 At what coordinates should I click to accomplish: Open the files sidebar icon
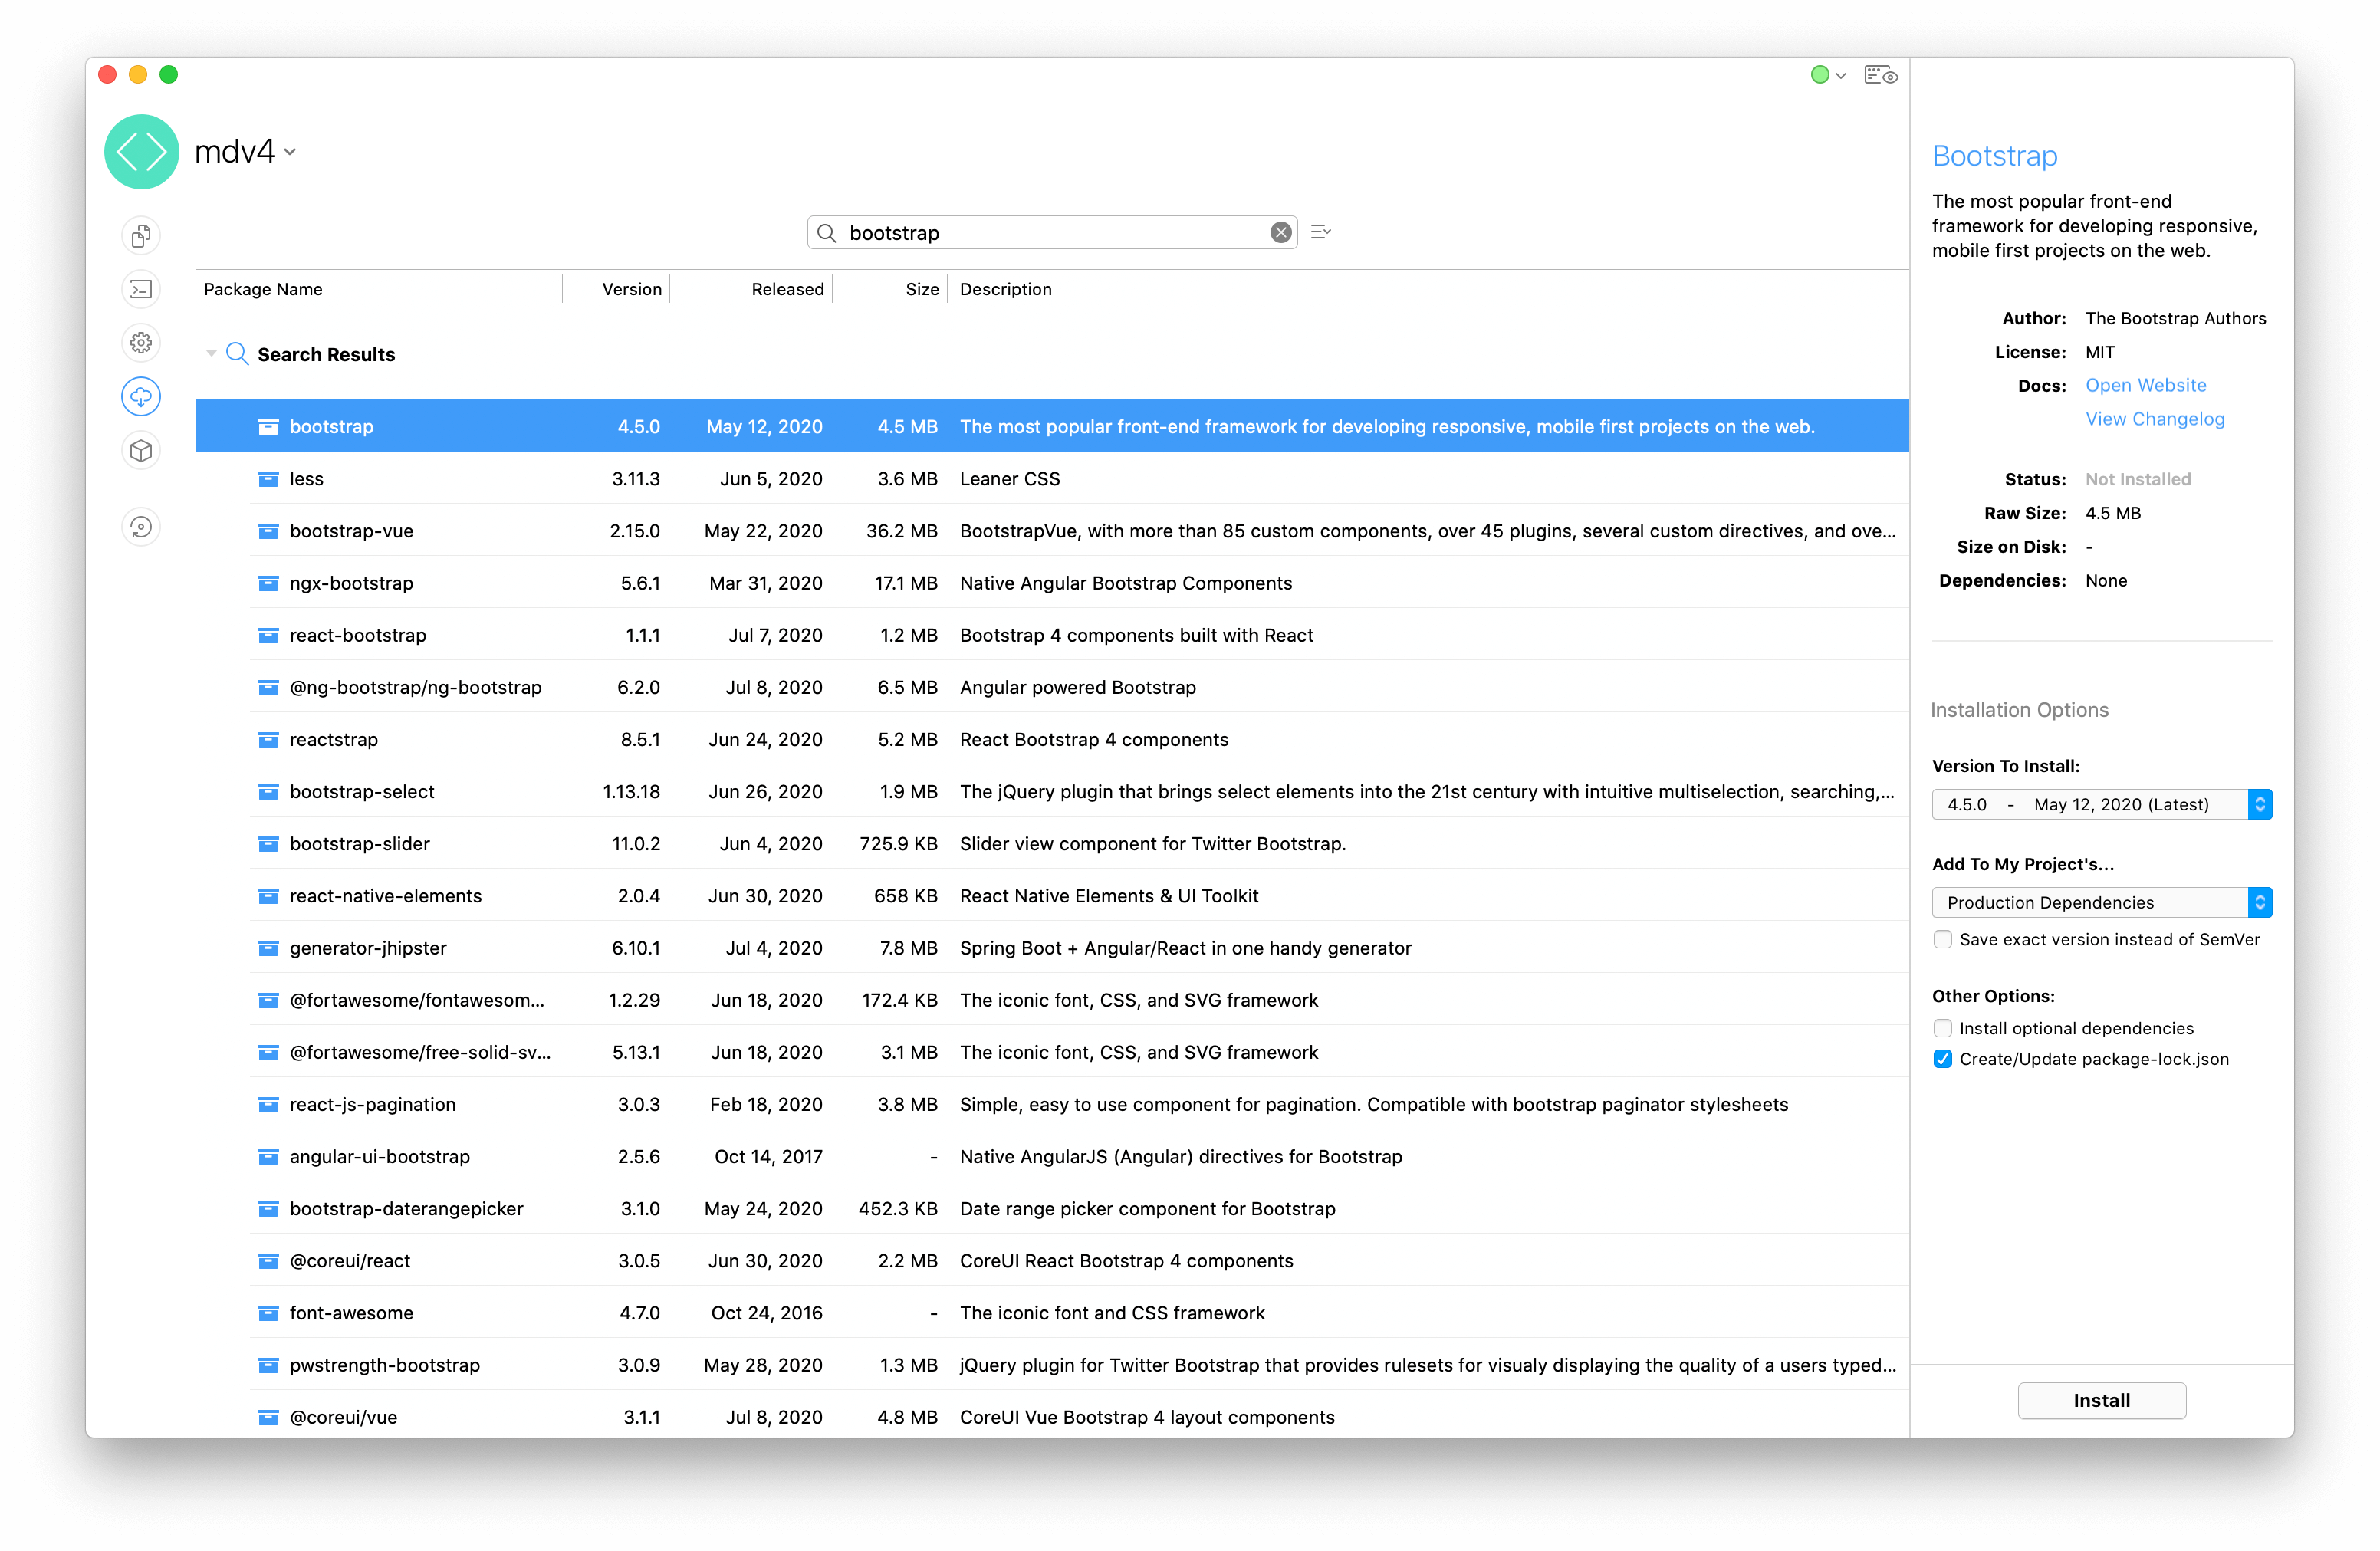[x=141, y=236]
